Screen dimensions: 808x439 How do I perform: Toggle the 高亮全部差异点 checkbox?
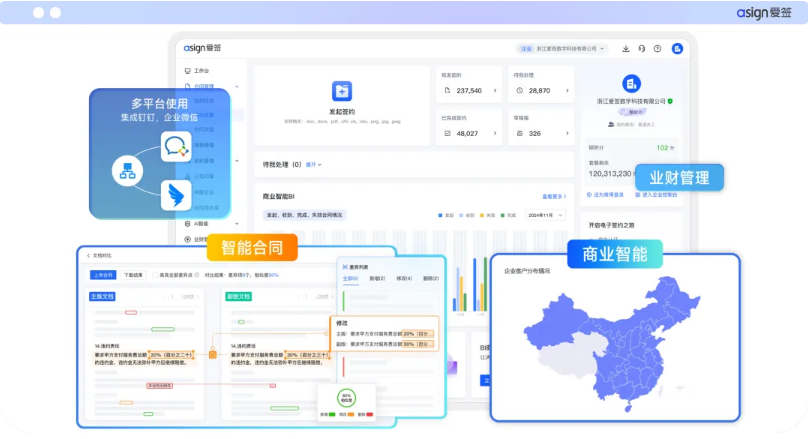click(x=157, y=274)
